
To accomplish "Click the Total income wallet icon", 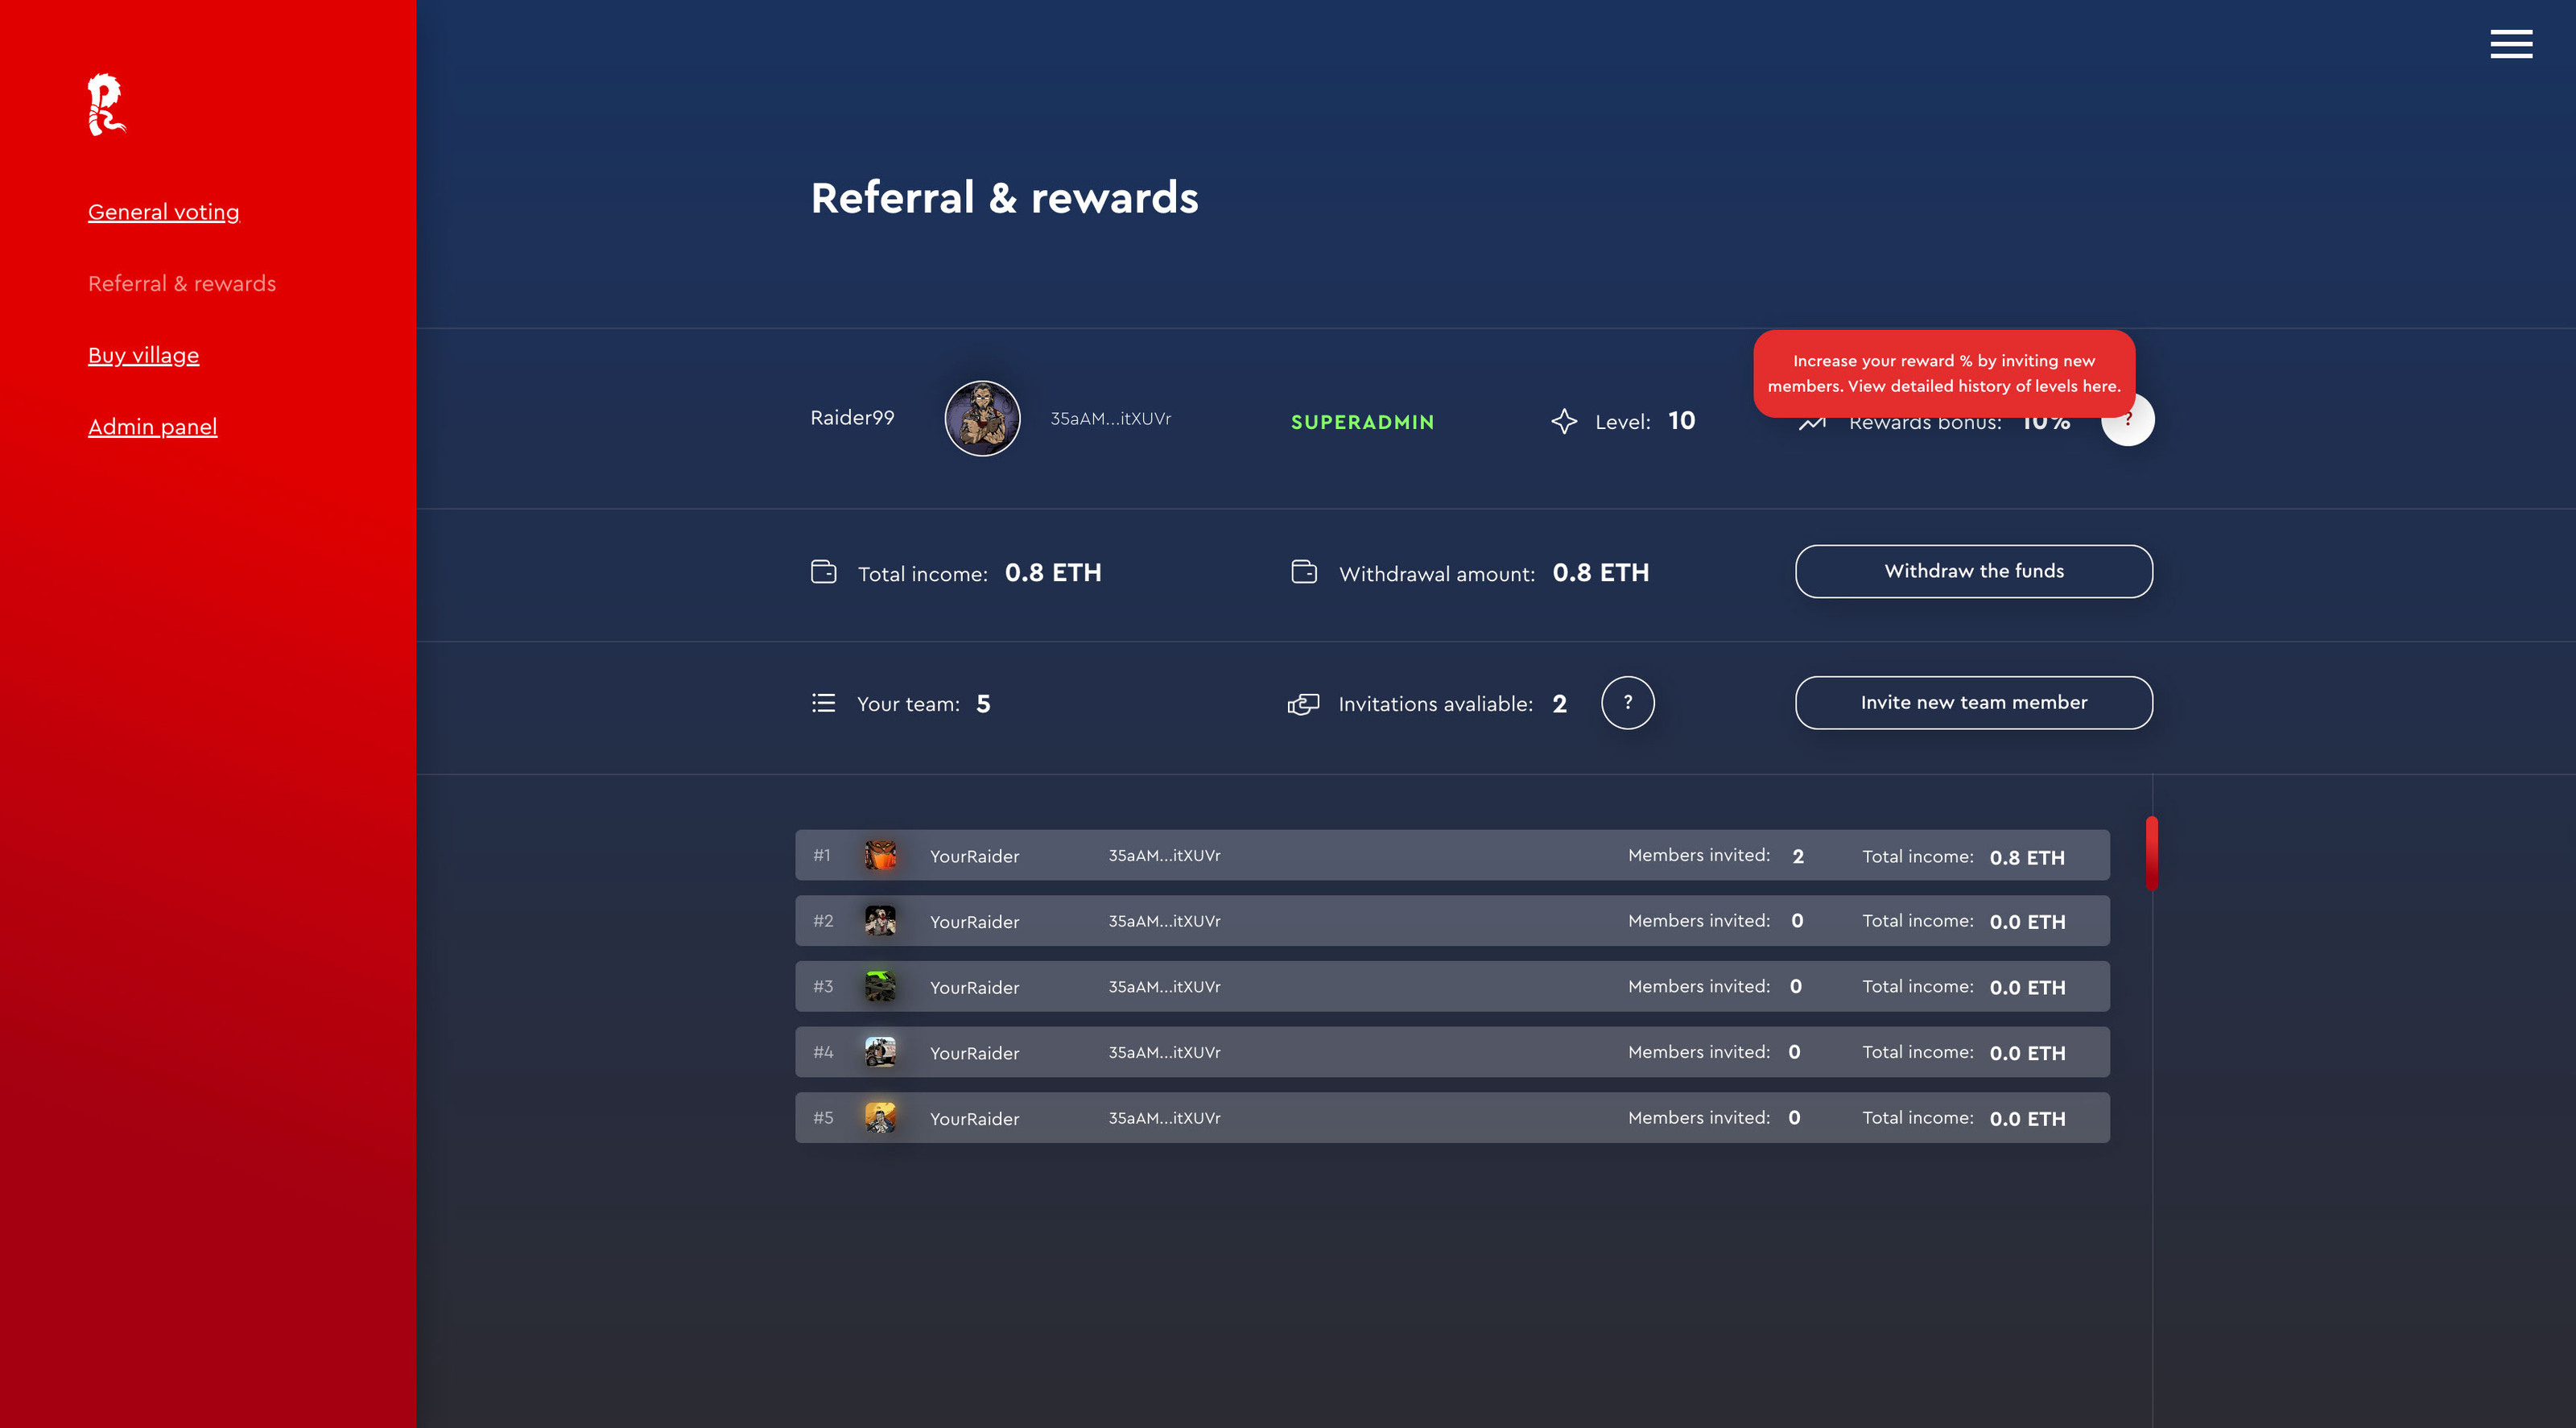I will pyautogui.click(x=823, y=572).
